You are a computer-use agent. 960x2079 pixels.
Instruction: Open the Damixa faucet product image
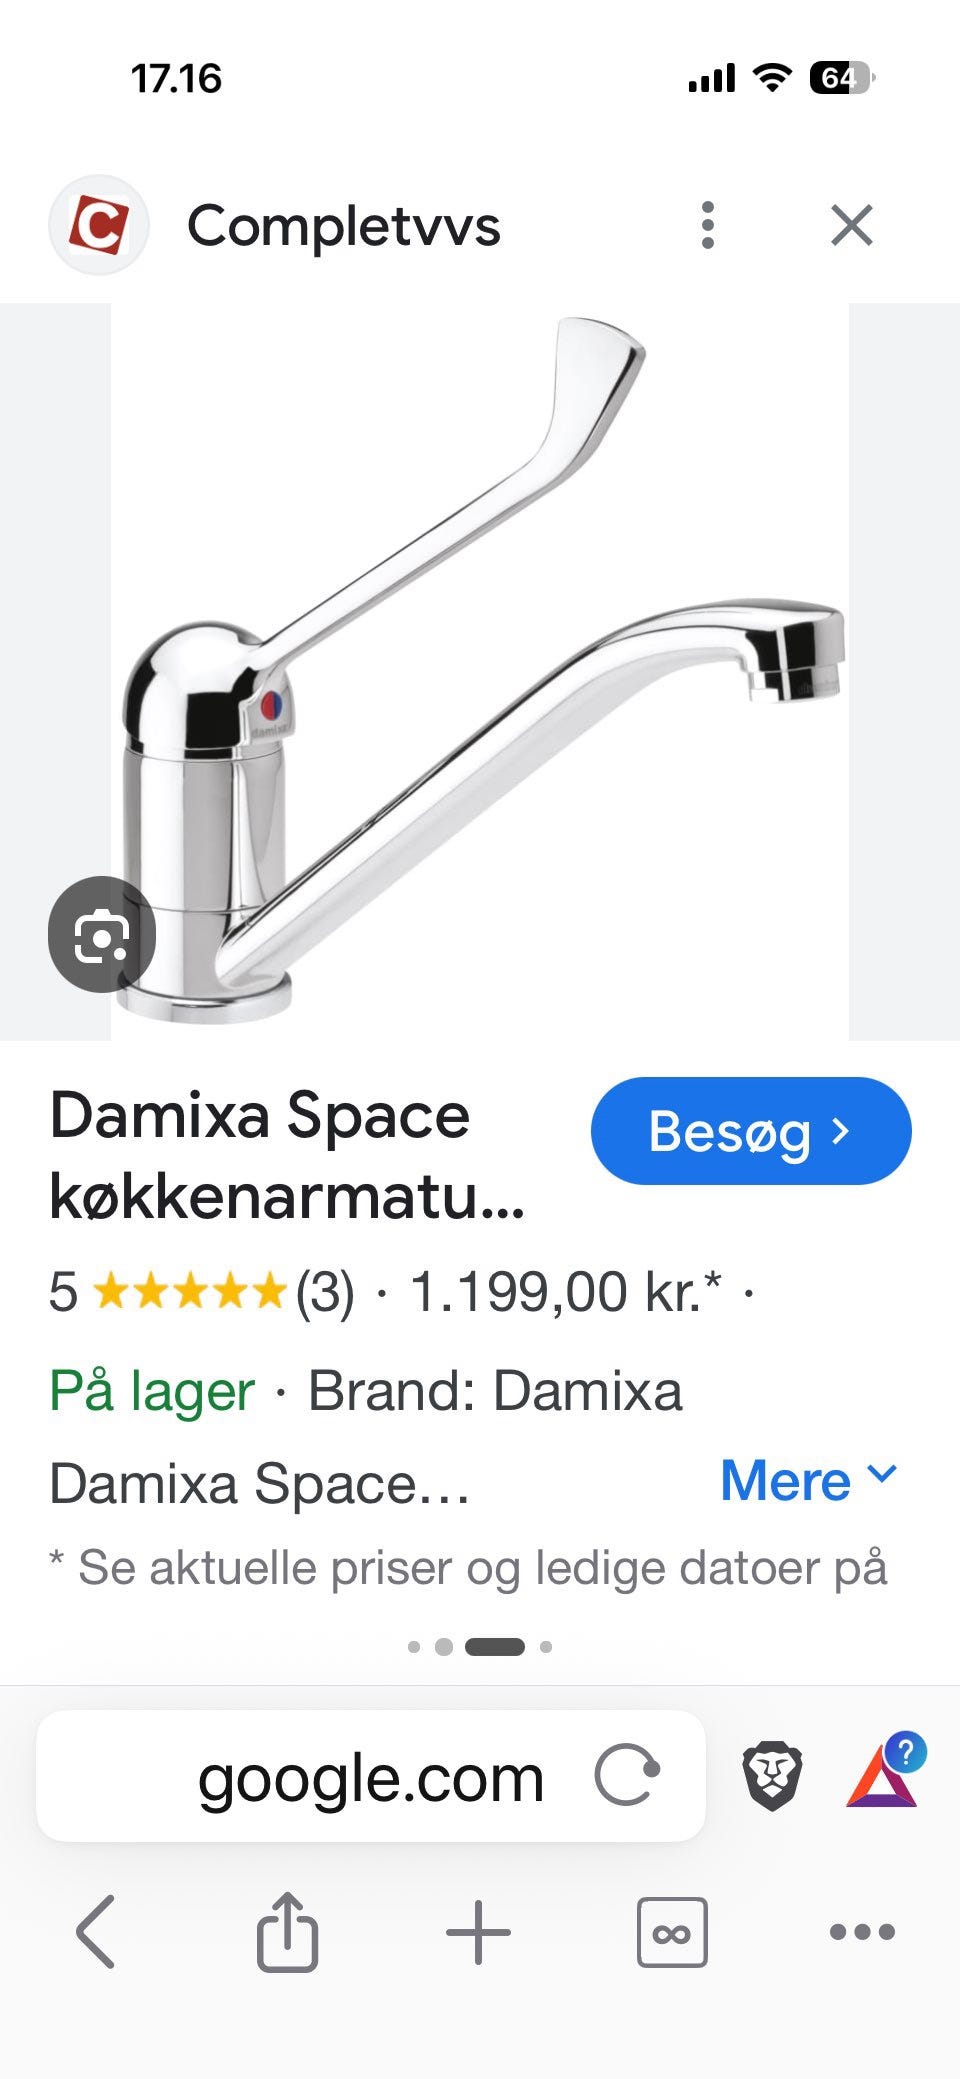click(x=480, y=671)
